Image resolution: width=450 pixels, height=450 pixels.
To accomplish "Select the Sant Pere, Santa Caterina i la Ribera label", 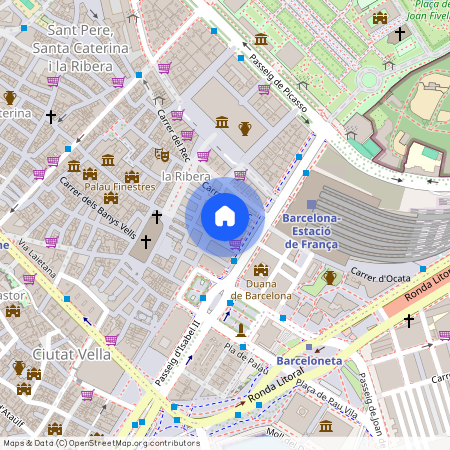I will point(80,48).
